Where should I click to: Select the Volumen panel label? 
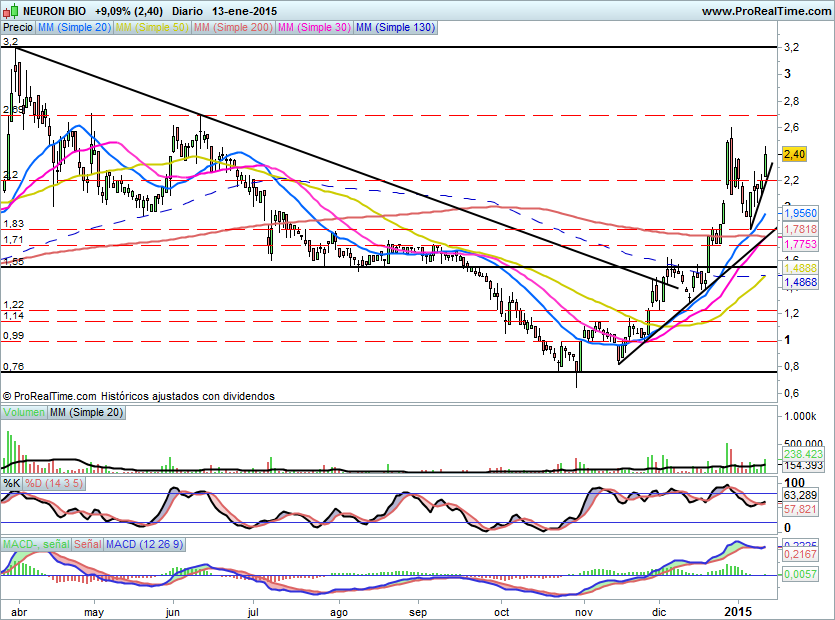(24, 412)
